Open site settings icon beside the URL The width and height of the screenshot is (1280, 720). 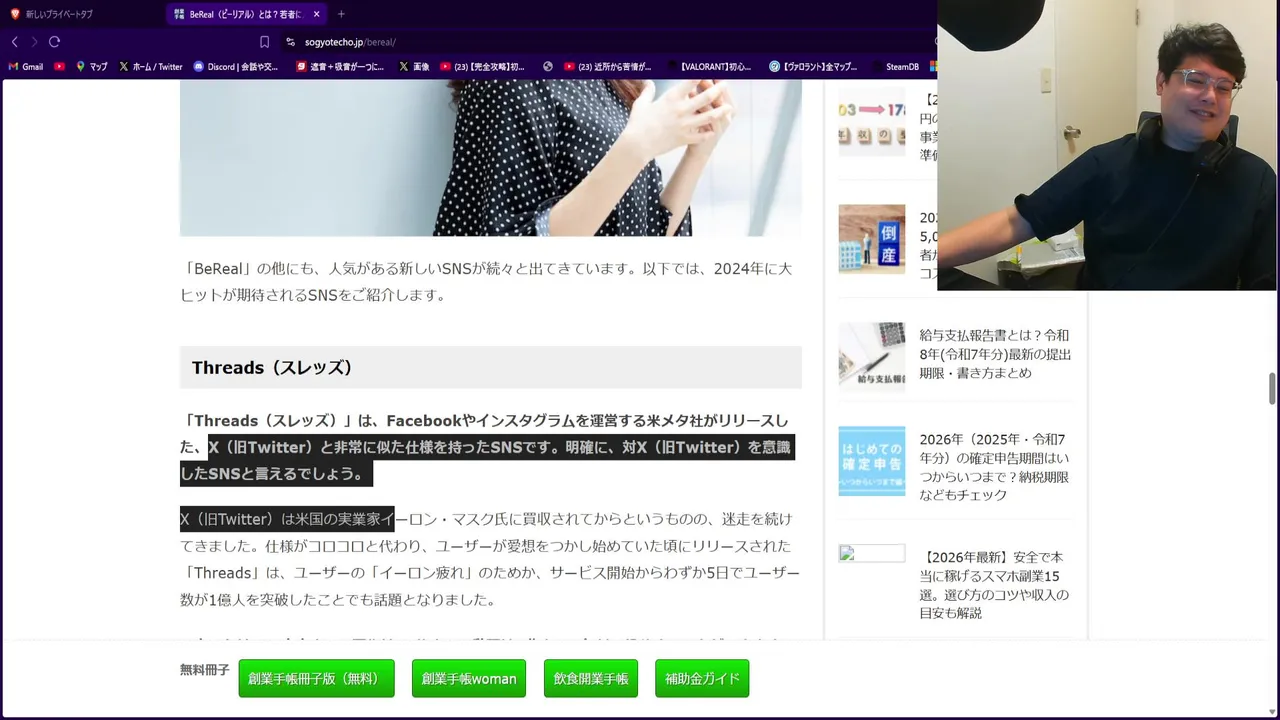pyautogui.click(x=290, y=42)
